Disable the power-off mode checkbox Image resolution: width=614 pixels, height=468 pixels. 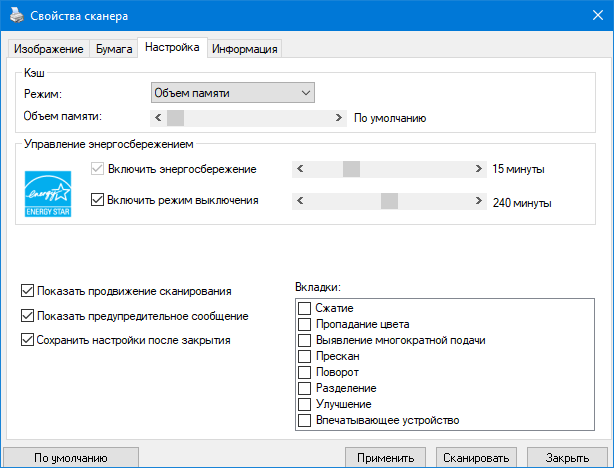(x=97, y=200)
